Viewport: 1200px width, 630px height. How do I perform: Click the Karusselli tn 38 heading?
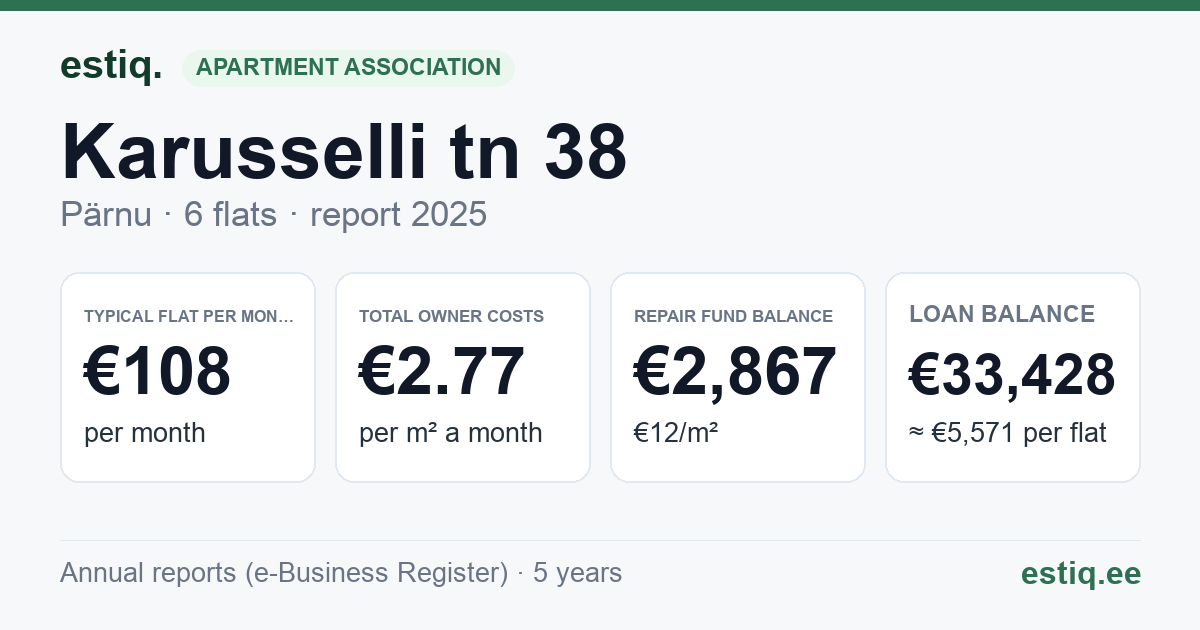click(x=344, y=152)
